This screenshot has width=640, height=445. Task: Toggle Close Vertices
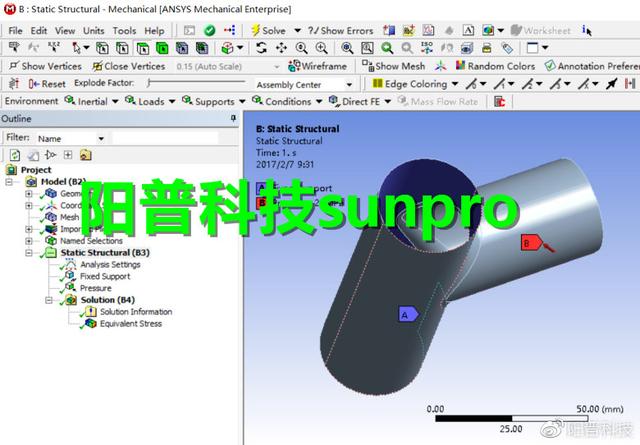[x=129, y=66]
